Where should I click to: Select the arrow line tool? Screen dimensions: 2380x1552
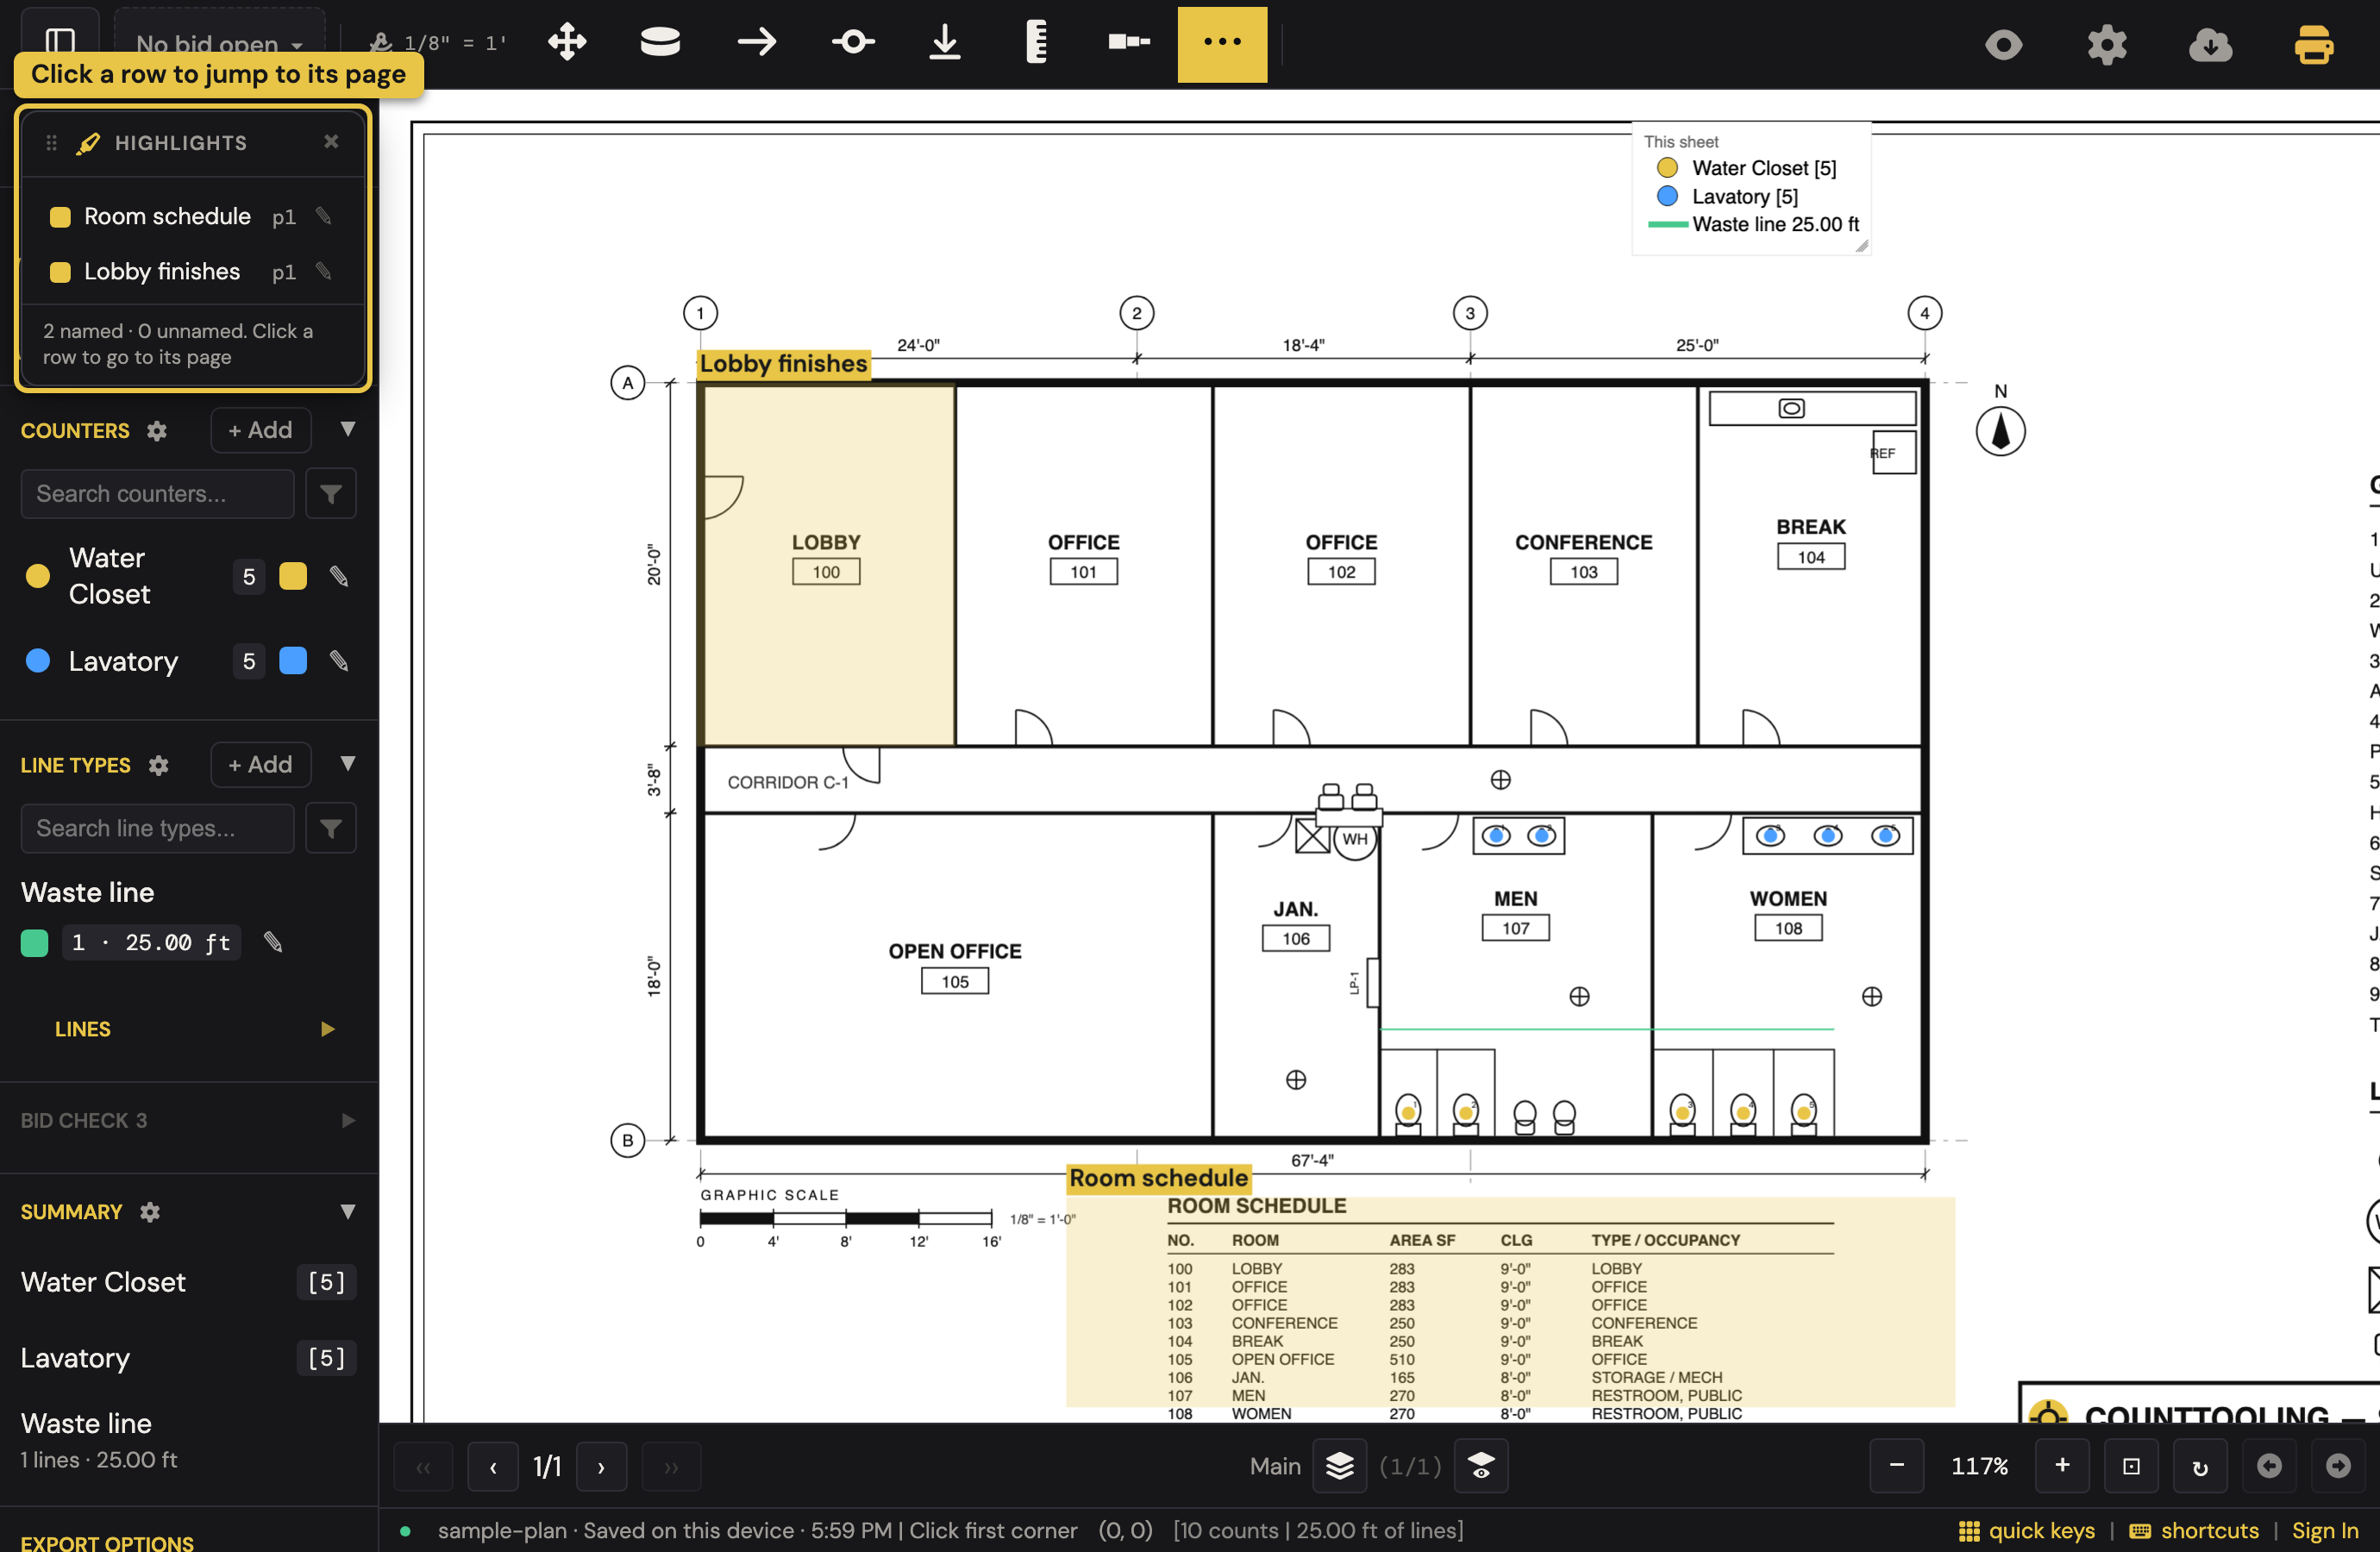pyautogui.click(x=757, y=42)
